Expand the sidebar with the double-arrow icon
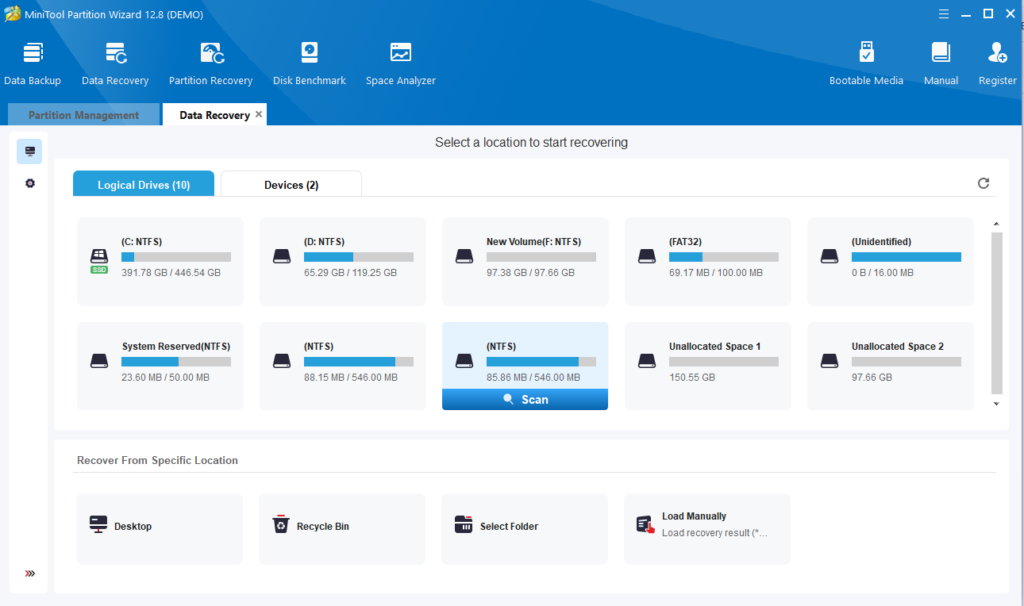 (30, 573)
